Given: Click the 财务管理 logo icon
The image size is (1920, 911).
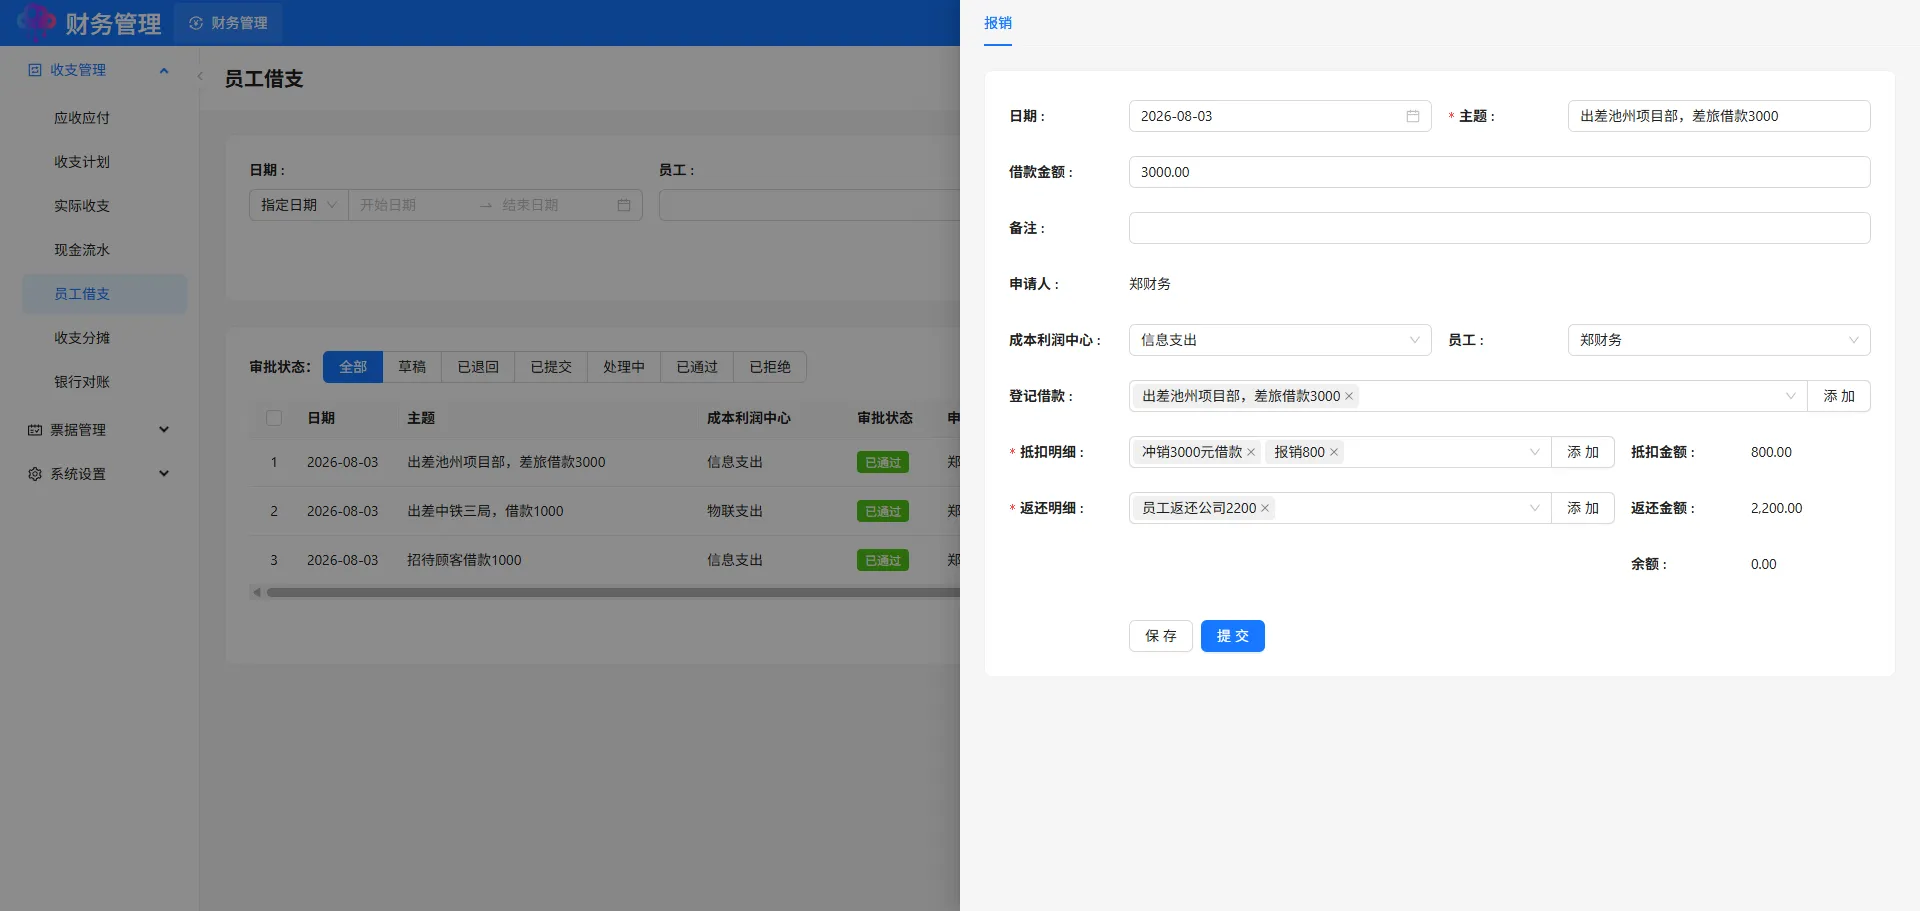Looking at the screenshot, I should 36,22.
